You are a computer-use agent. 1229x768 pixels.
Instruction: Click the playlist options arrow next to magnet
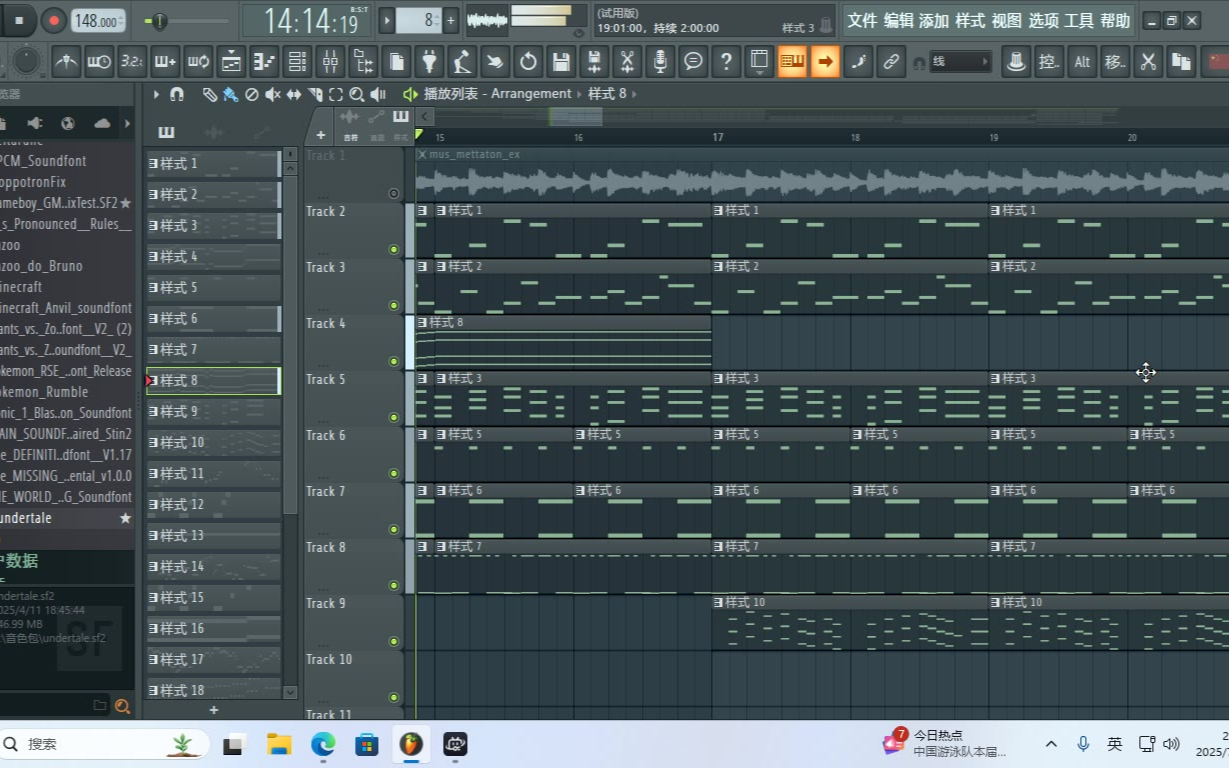click(x=156, y=94)
